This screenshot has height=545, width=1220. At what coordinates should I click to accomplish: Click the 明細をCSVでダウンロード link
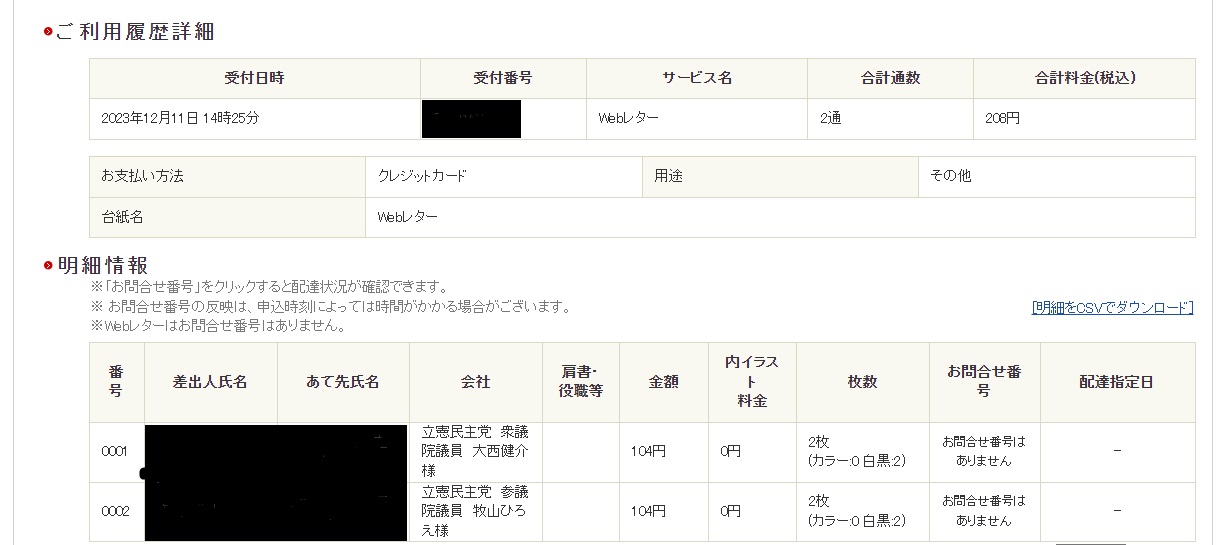click(1112, 308)
